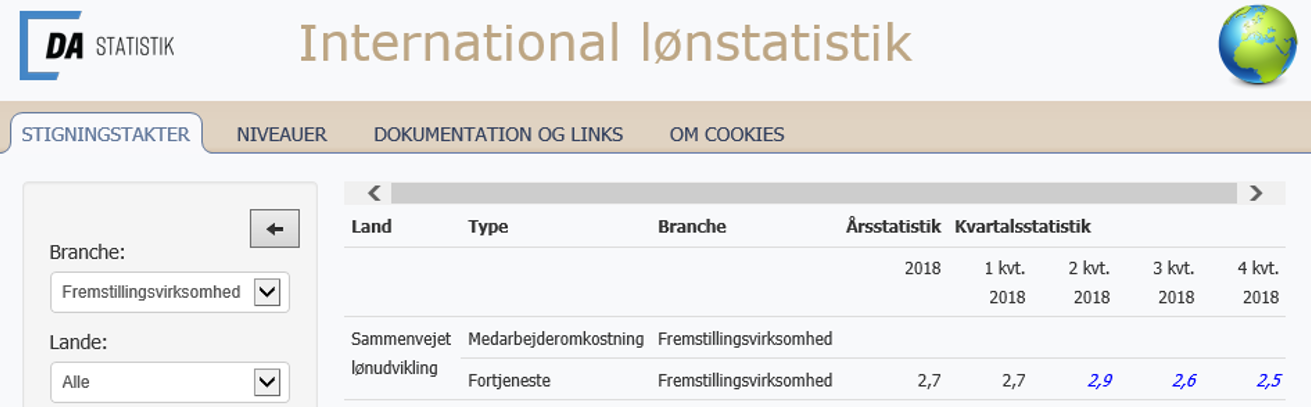Click the back arrow button

274,229
